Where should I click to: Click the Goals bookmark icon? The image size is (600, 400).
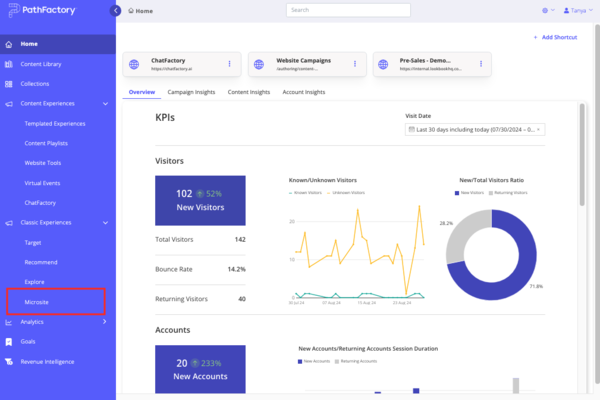[9, 342]
